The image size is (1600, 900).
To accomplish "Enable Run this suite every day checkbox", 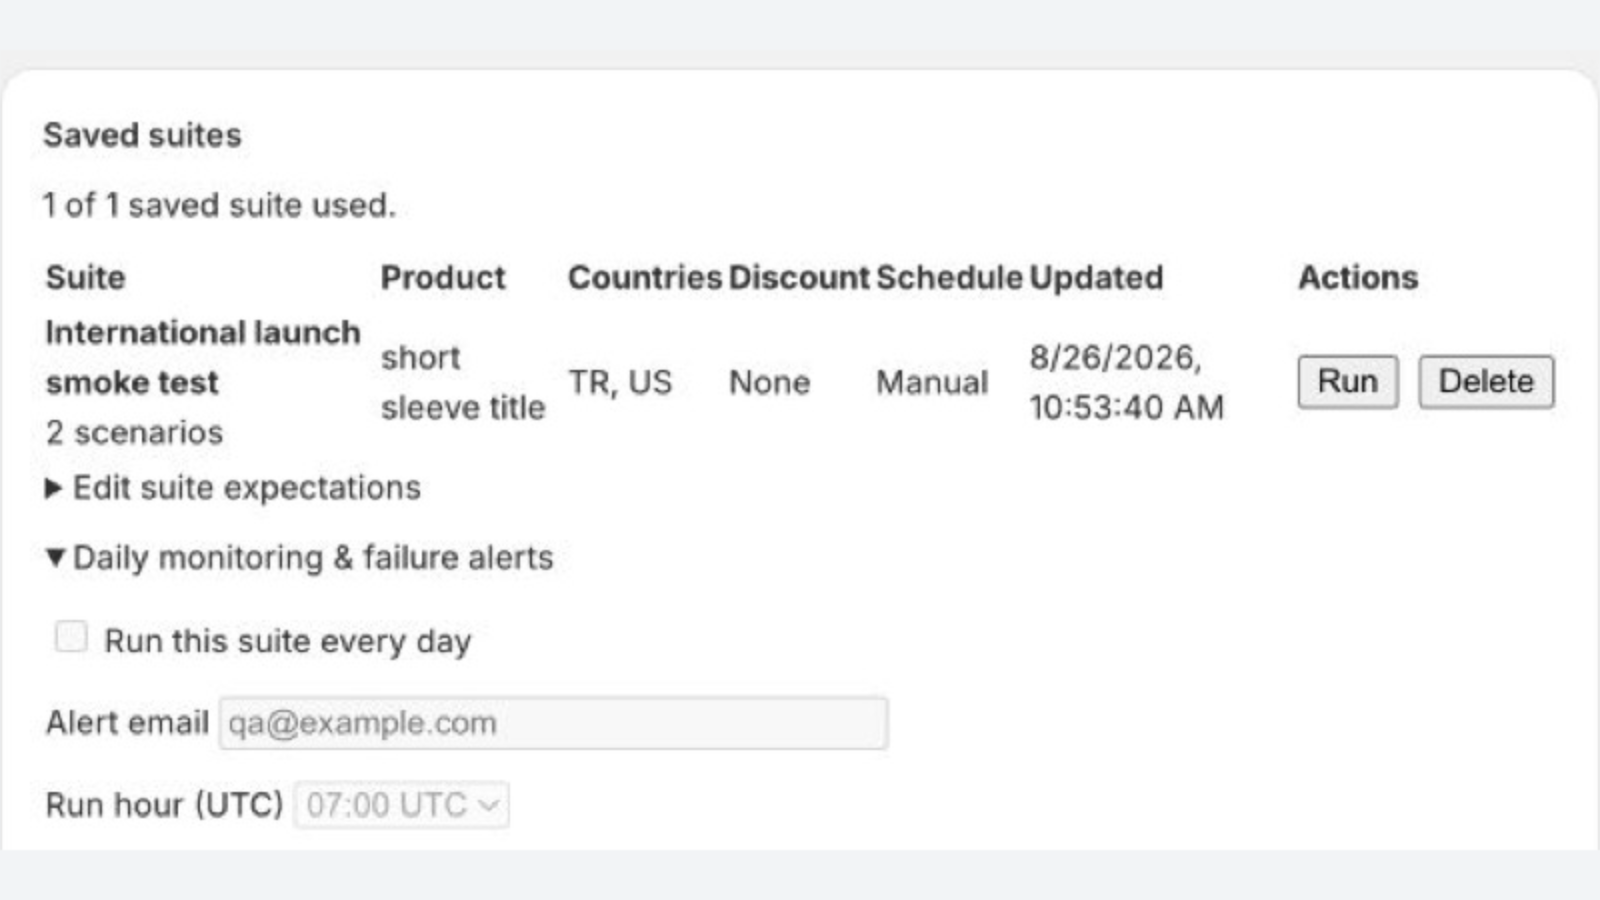I will (71, 637).
